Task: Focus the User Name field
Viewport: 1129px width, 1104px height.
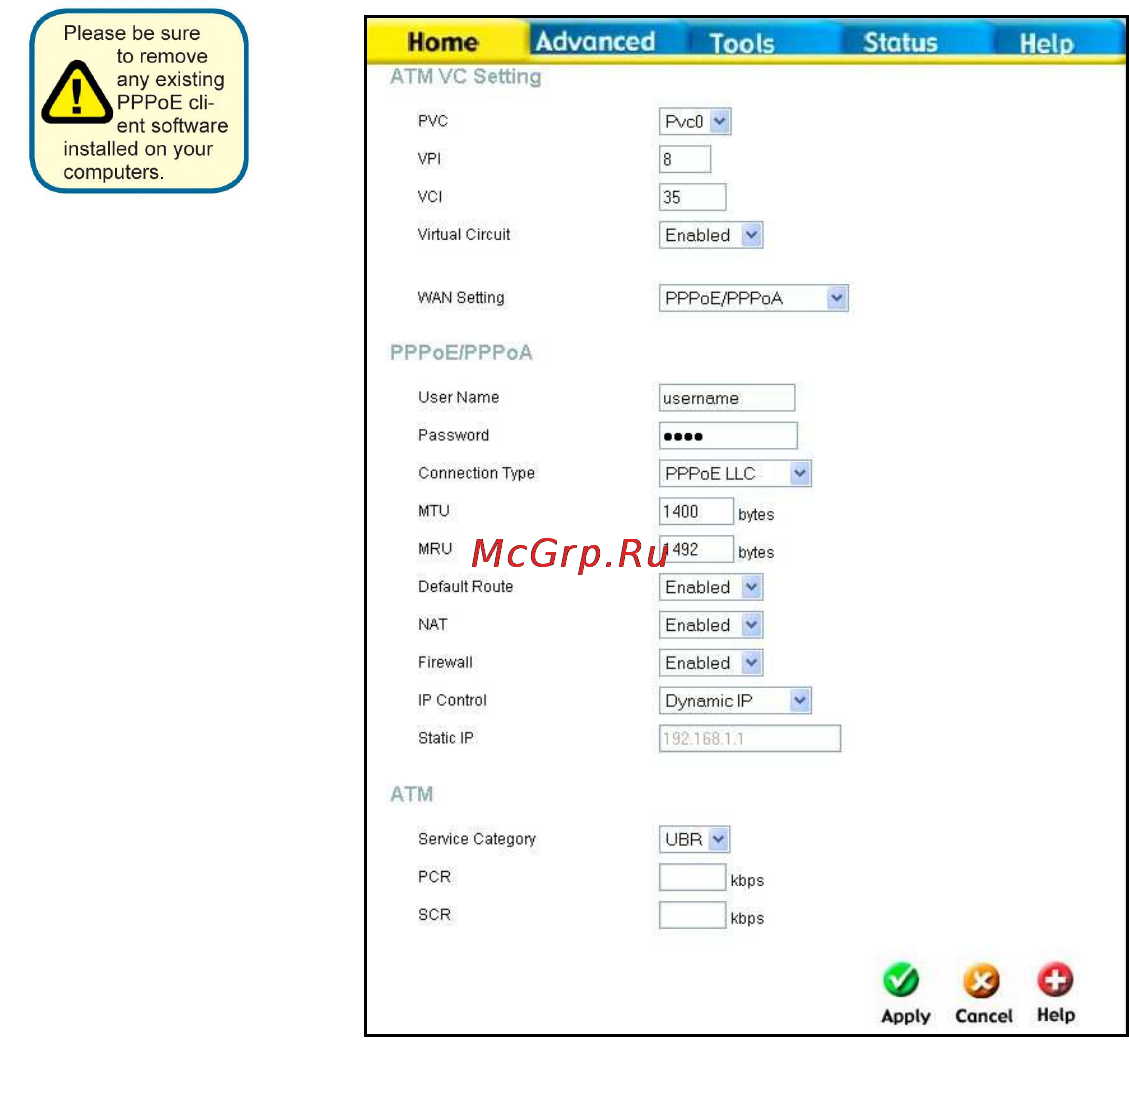Action: tap(727, 398)
